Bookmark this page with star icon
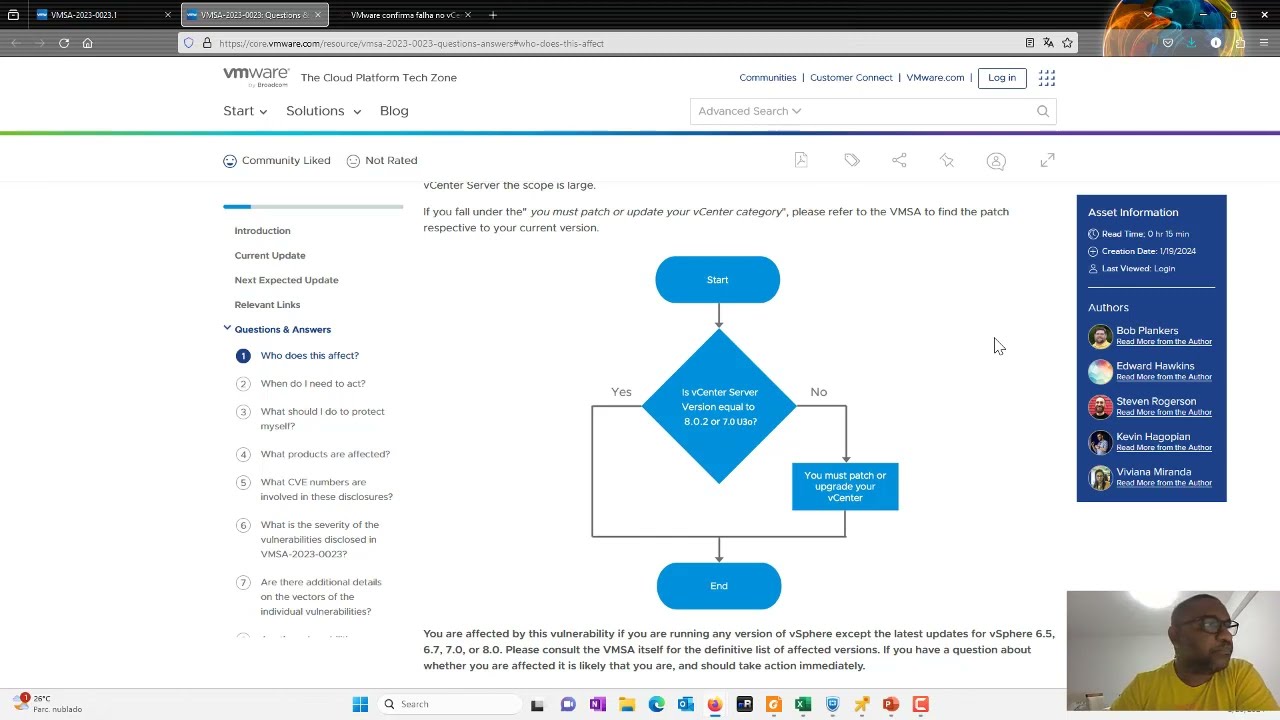The height and width of the screenshot is (720, 1280). 1067,43
